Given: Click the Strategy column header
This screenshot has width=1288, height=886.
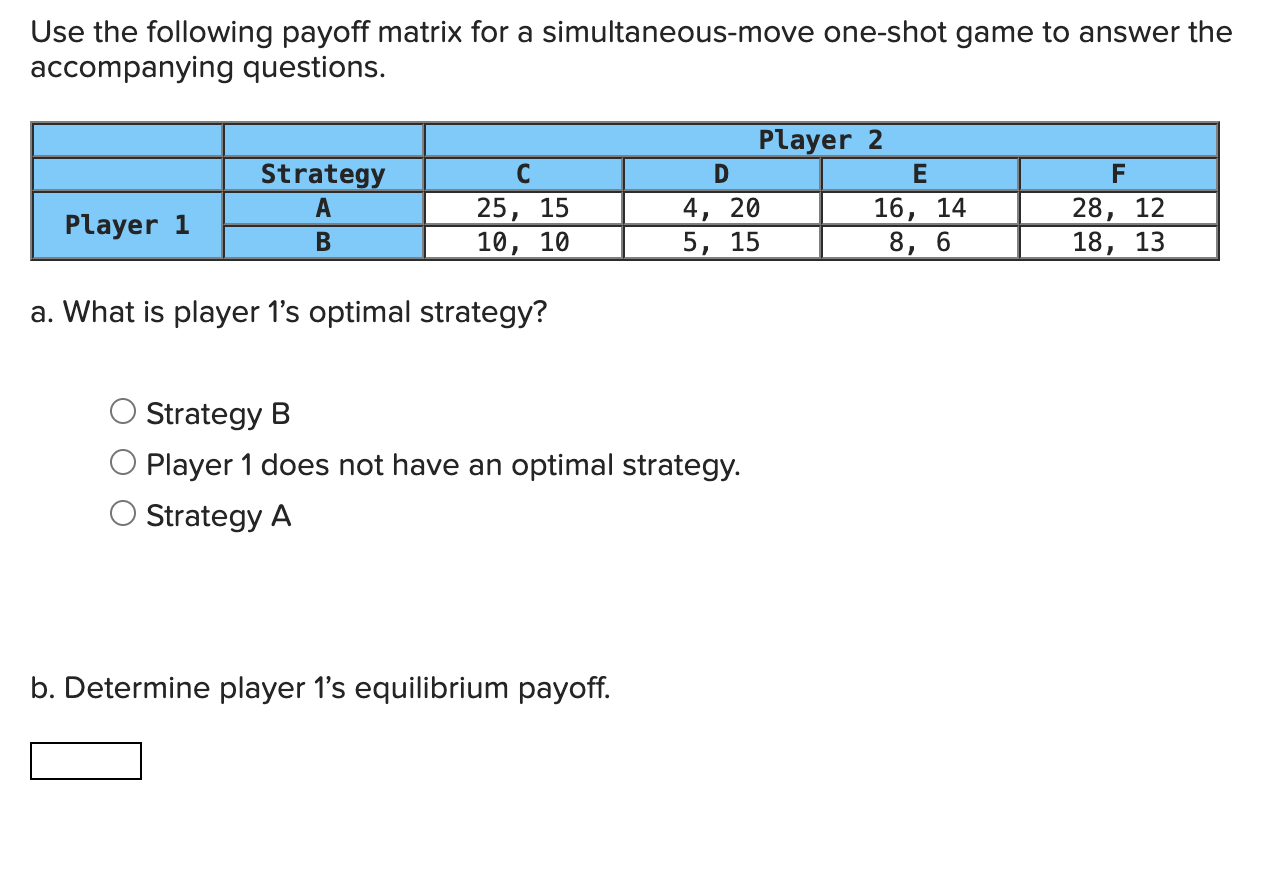Looking at the screenshot, I should pos(322,173).
